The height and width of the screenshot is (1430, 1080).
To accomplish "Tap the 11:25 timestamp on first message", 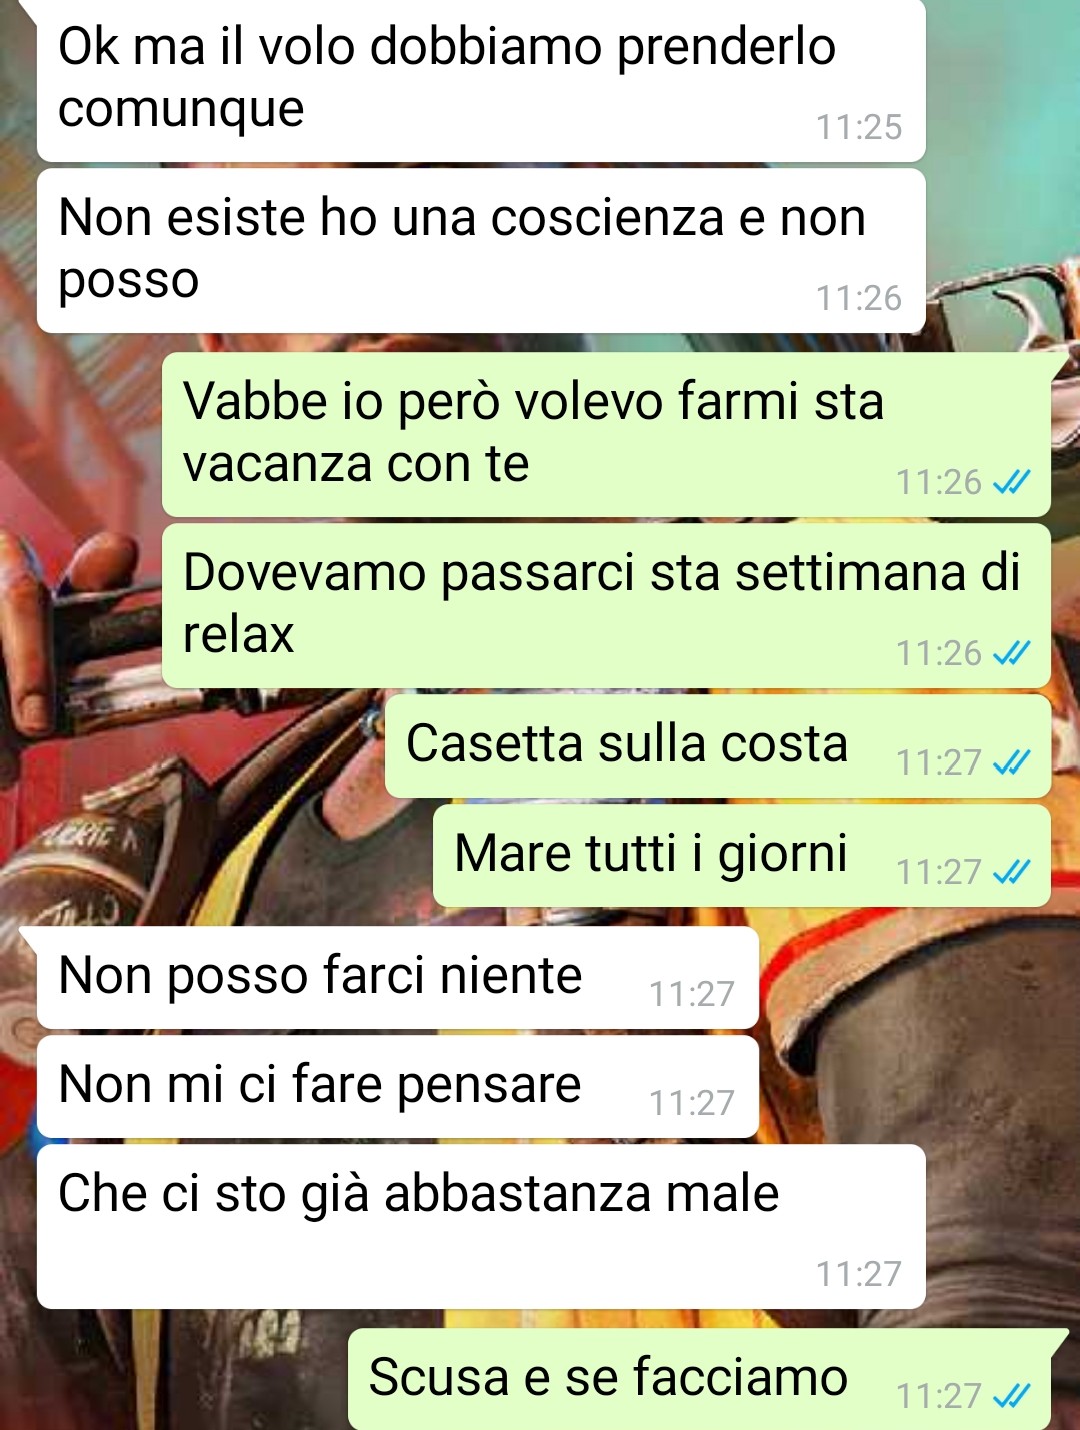I will point(859,127).
